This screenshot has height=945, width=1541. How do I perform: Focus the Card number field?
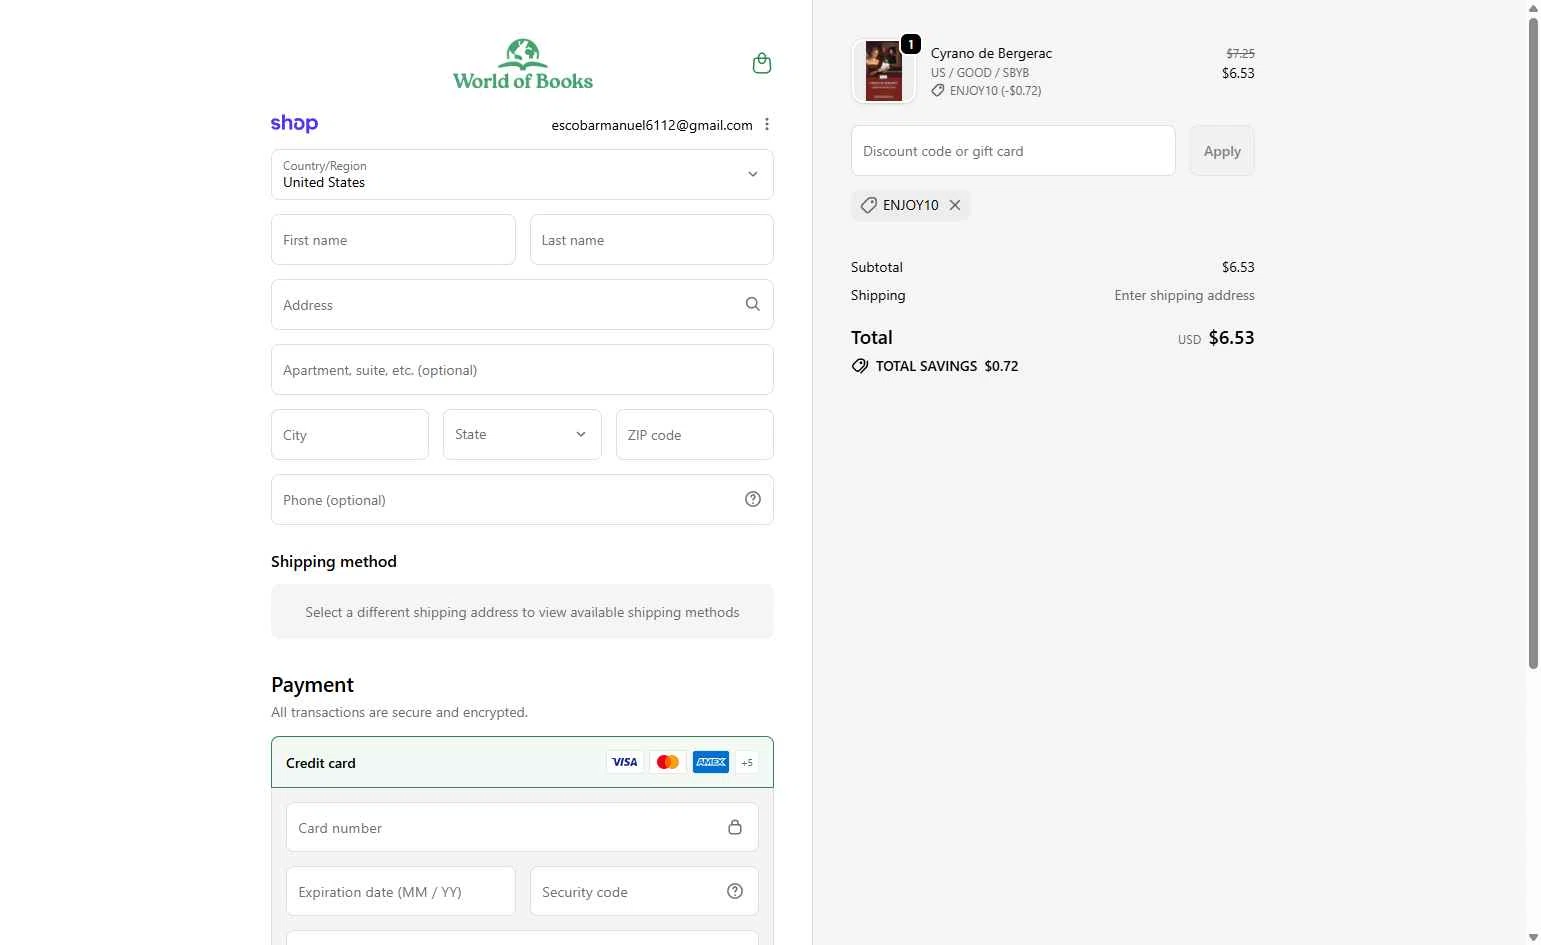click(522, 827)
